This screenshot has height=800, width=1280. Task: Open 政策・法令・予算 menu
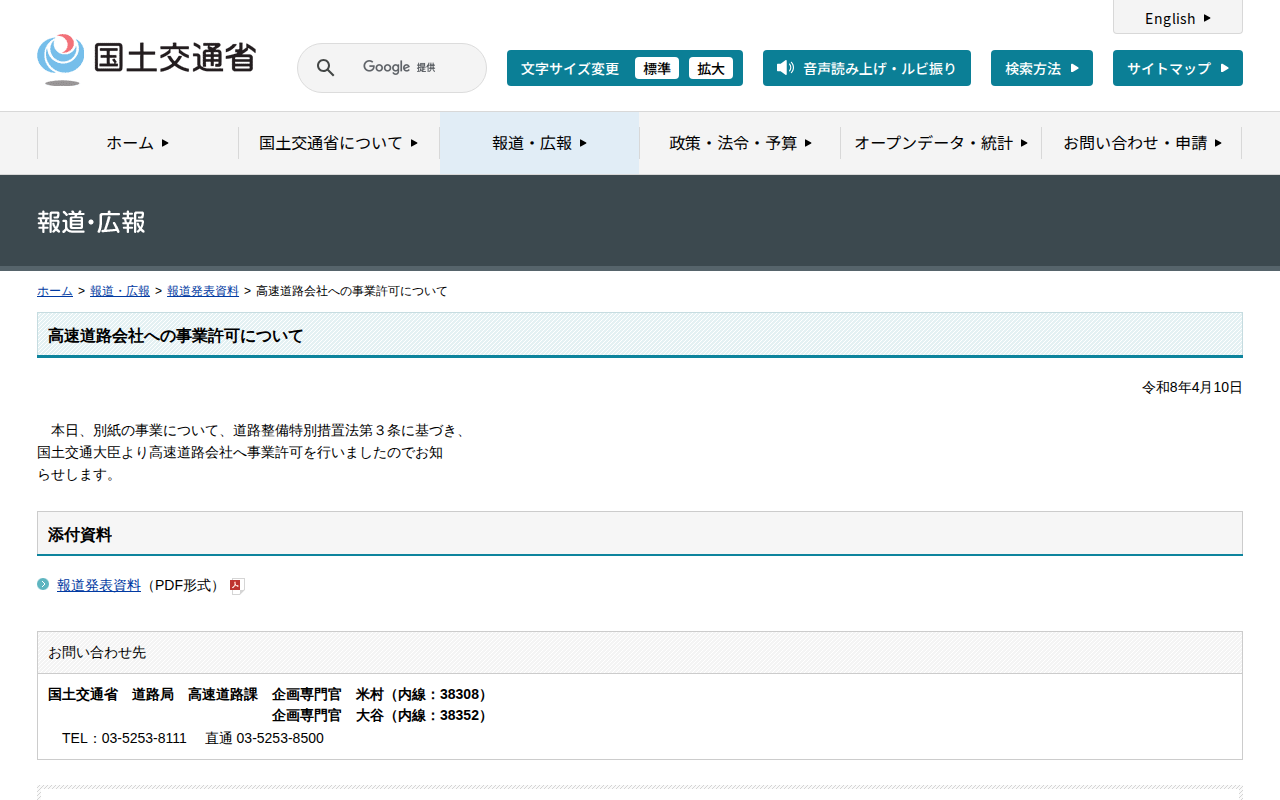pyautogui.click(x=740, y=143)
